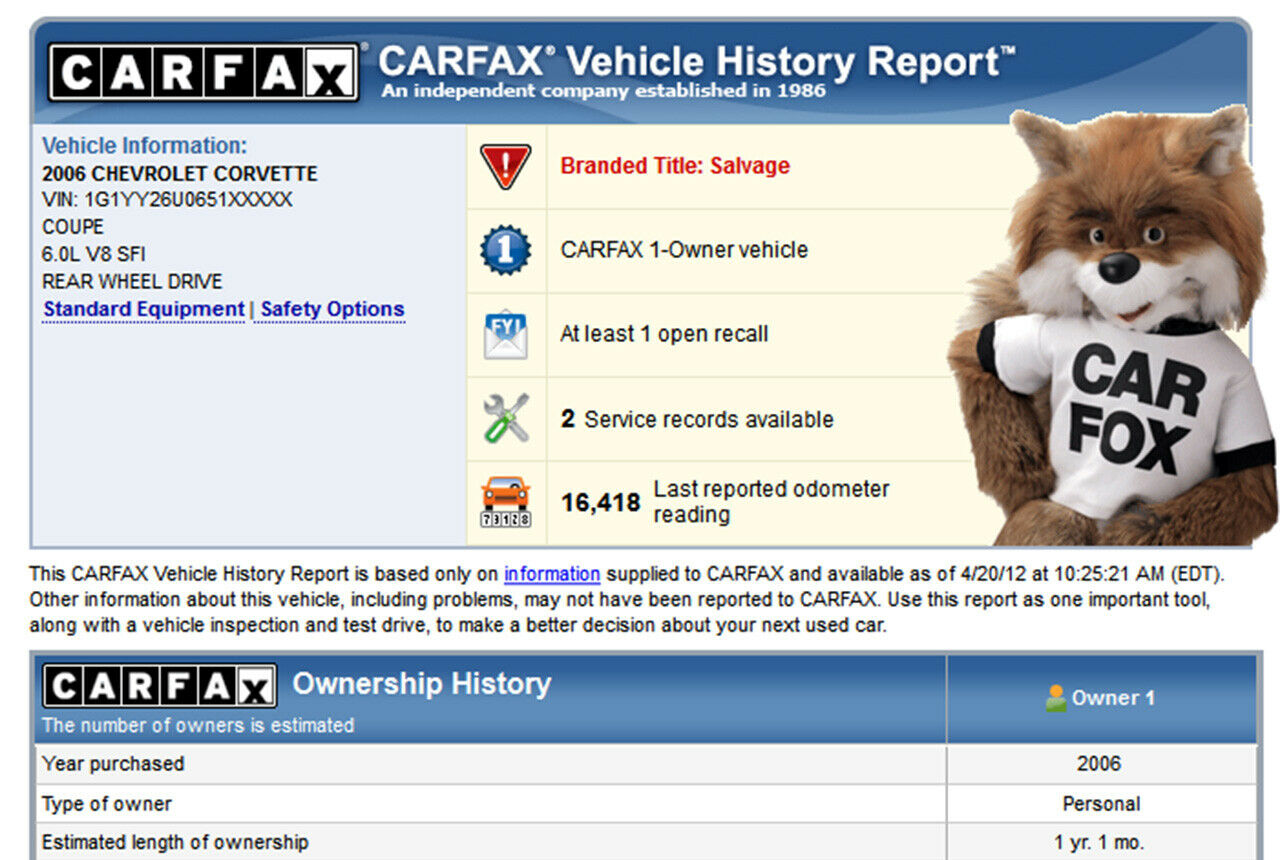This screenshot has height=860, width=1280.
Task: Click the 2006 year purchased value
Action: pyautogui.click(x=1099, y=763)
